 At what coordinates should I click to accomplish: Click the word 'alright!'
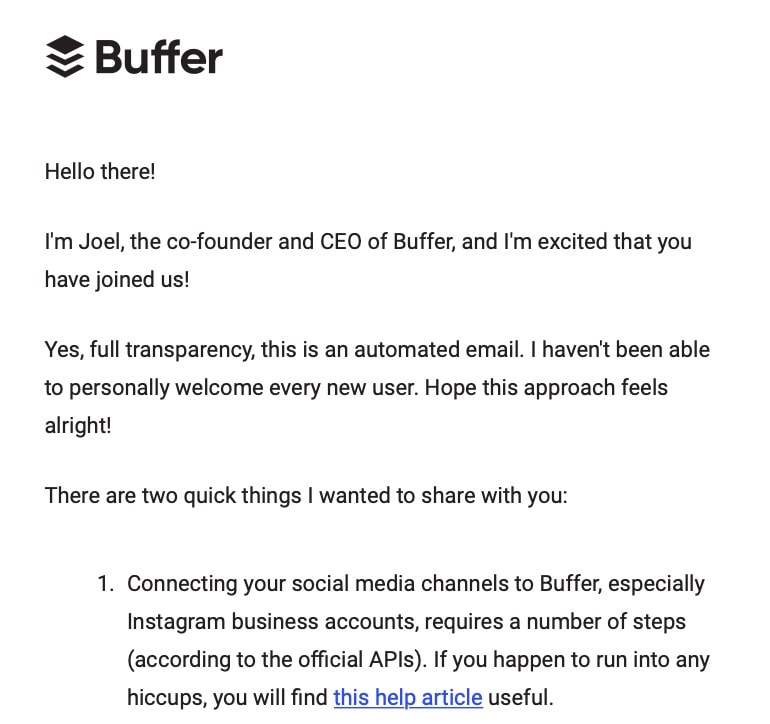[x=78, y=425]
